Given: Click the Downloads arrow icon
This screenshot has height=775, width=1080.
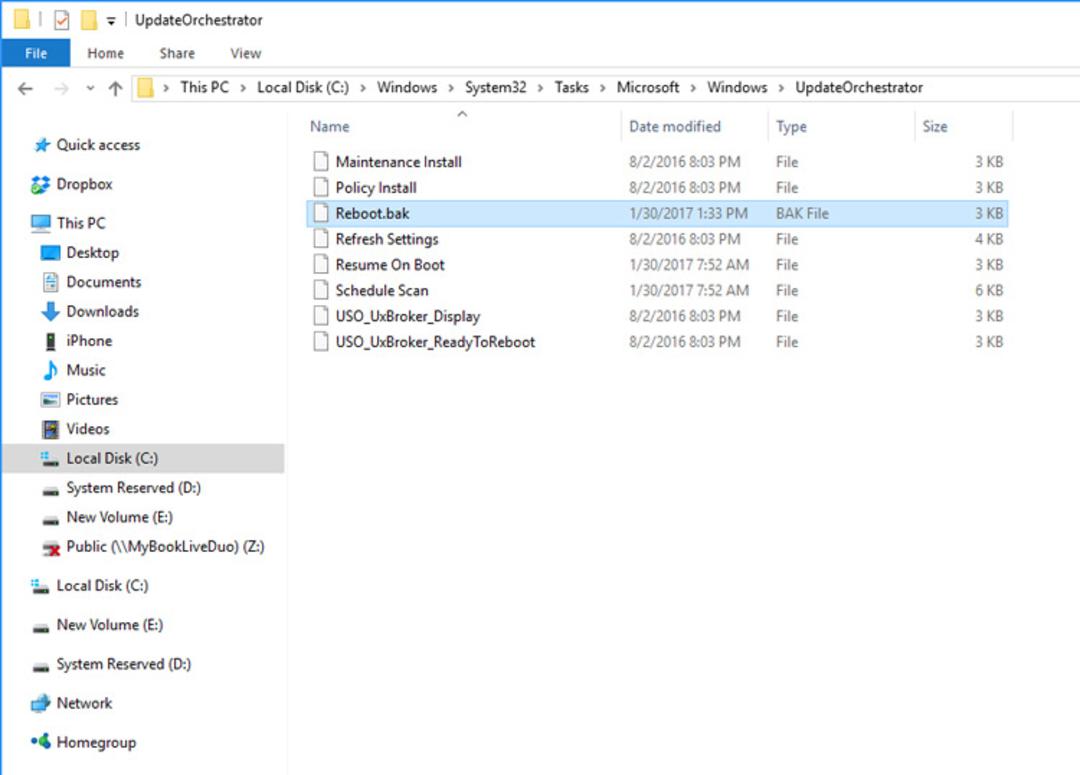Looking at the screenshot, I should pyautogui.click(x=50, y=311).
